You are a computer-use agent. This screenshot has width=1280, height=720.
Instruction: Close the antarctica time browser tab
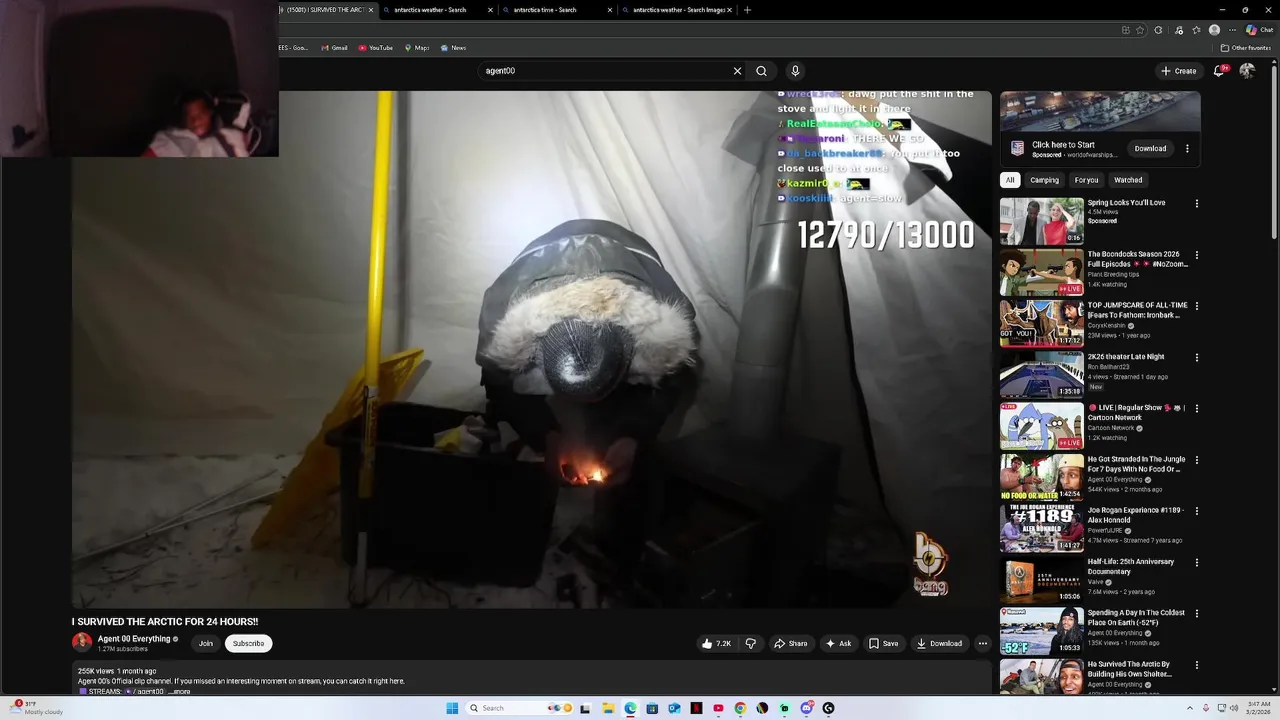[609, 10]
